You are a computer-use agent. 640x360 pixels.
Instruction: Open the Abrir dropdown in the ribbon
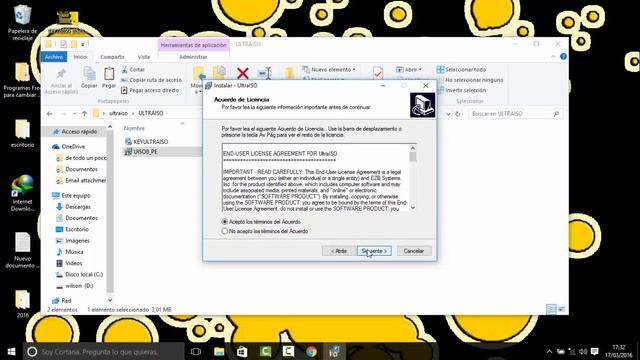(409, 69)
